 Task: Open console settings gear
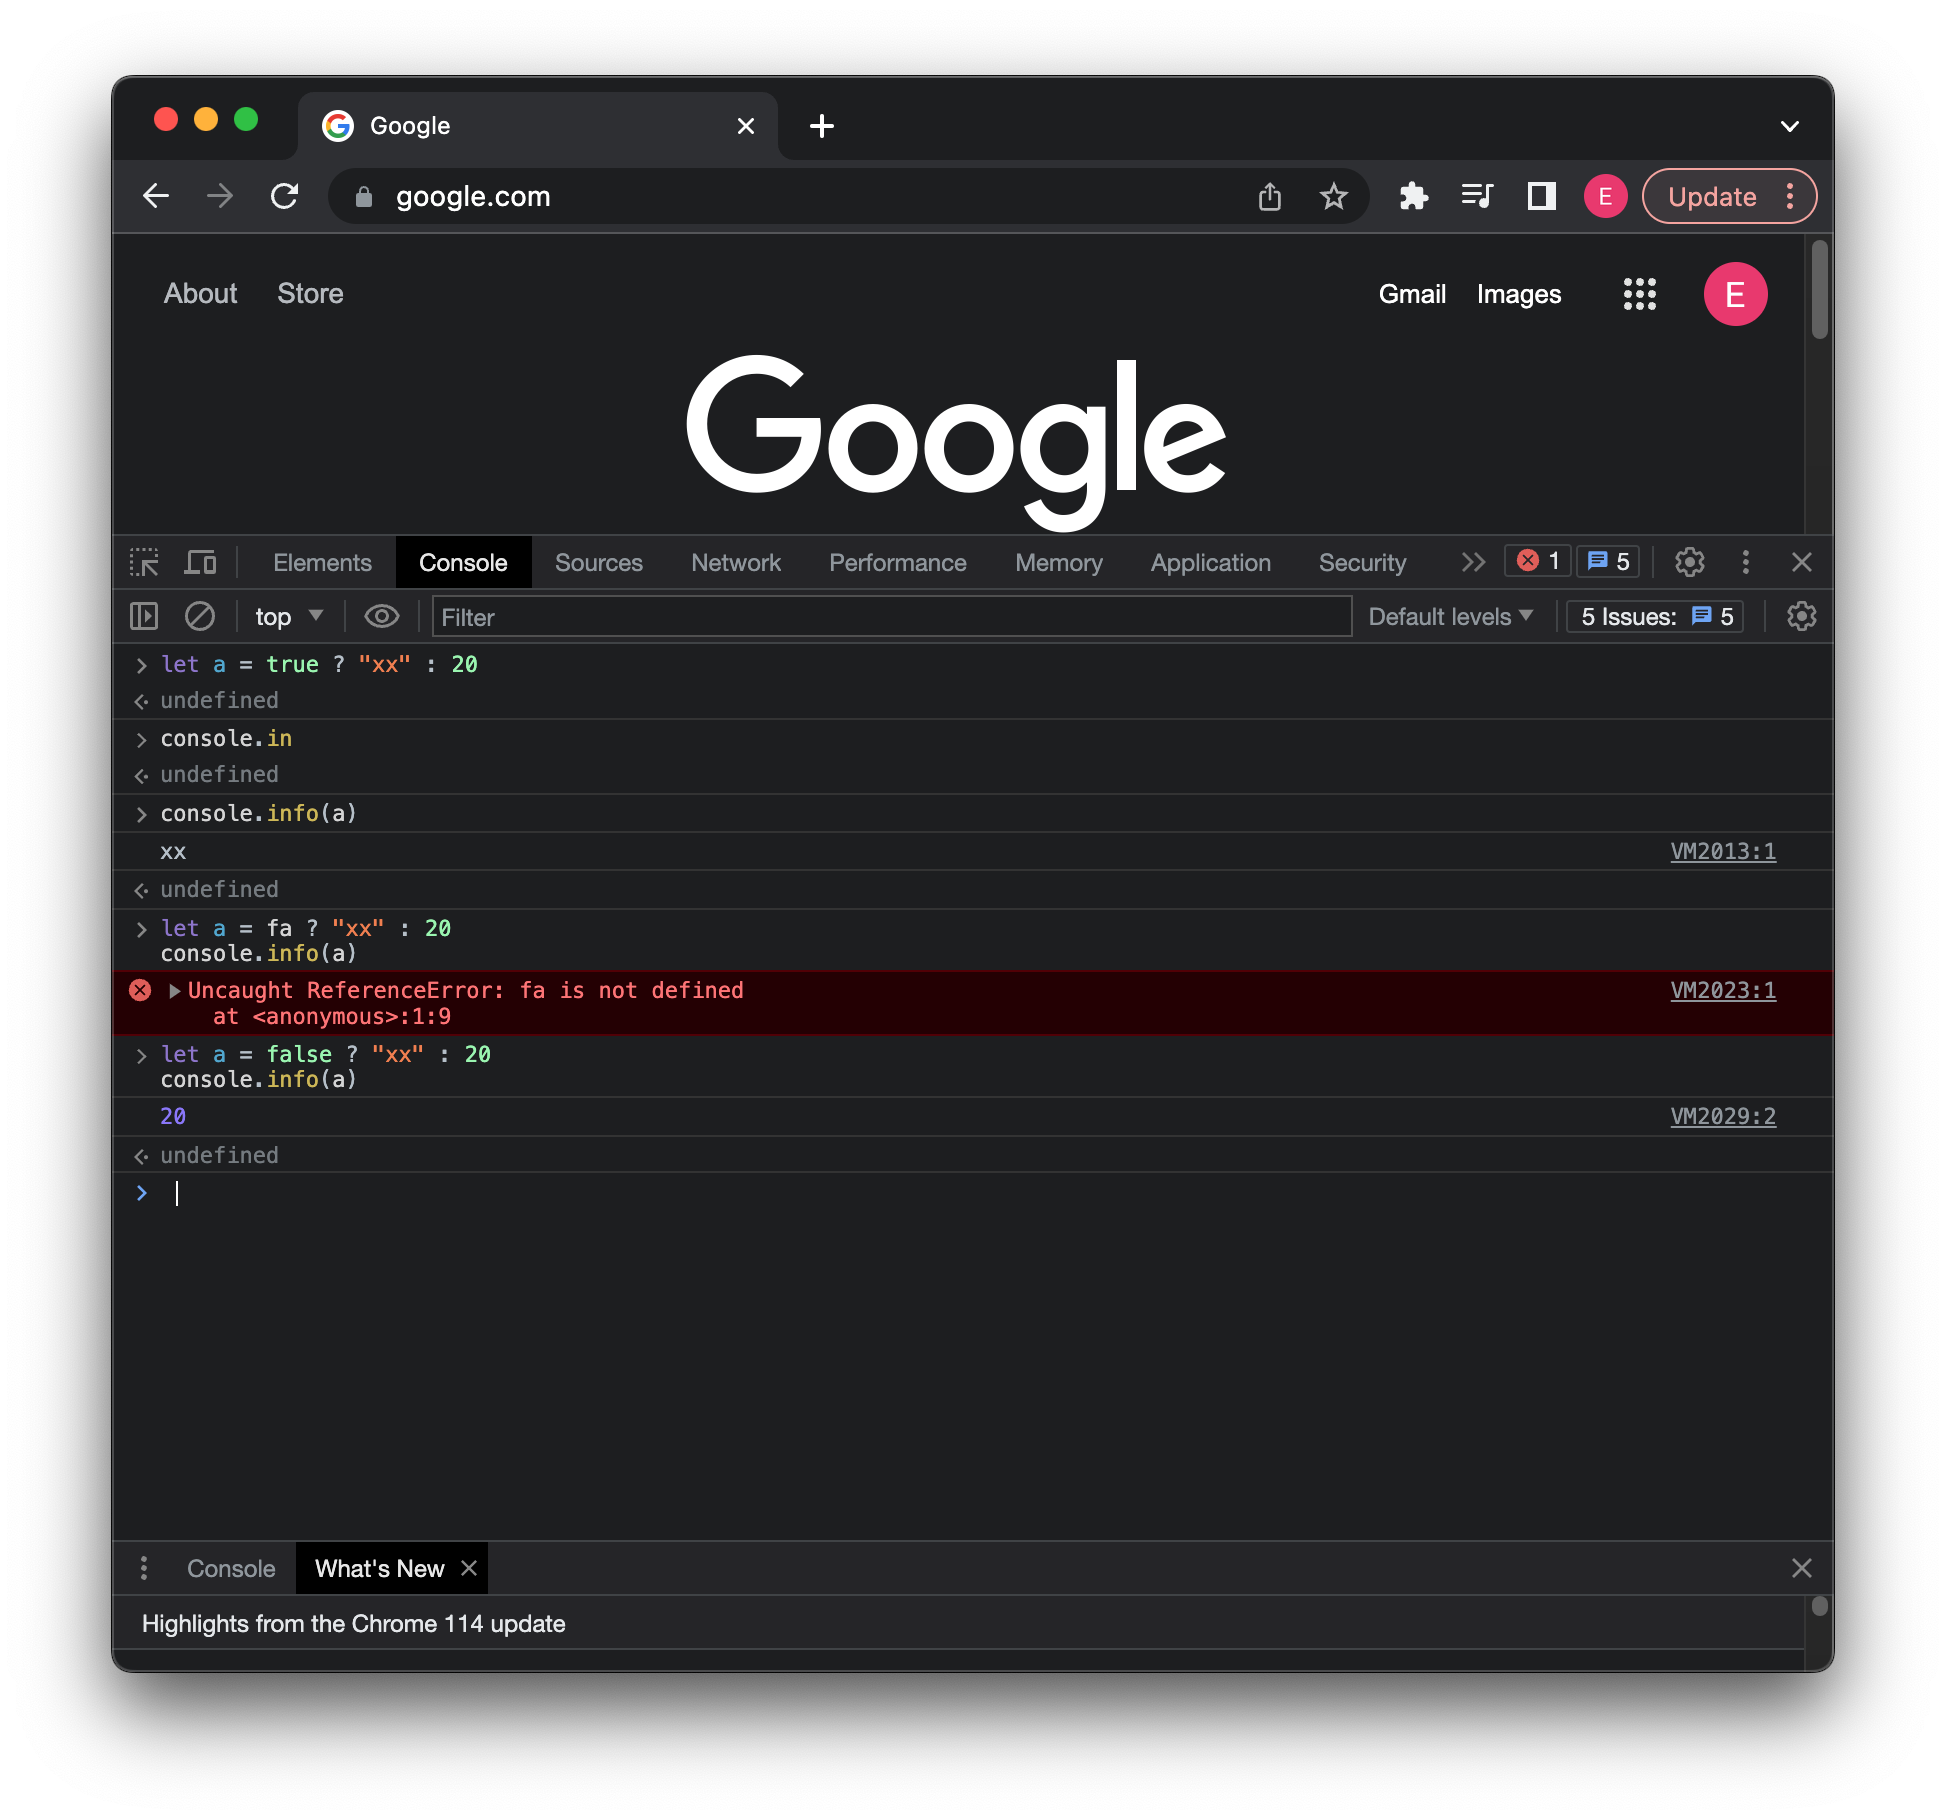[x=1802, y=616]
